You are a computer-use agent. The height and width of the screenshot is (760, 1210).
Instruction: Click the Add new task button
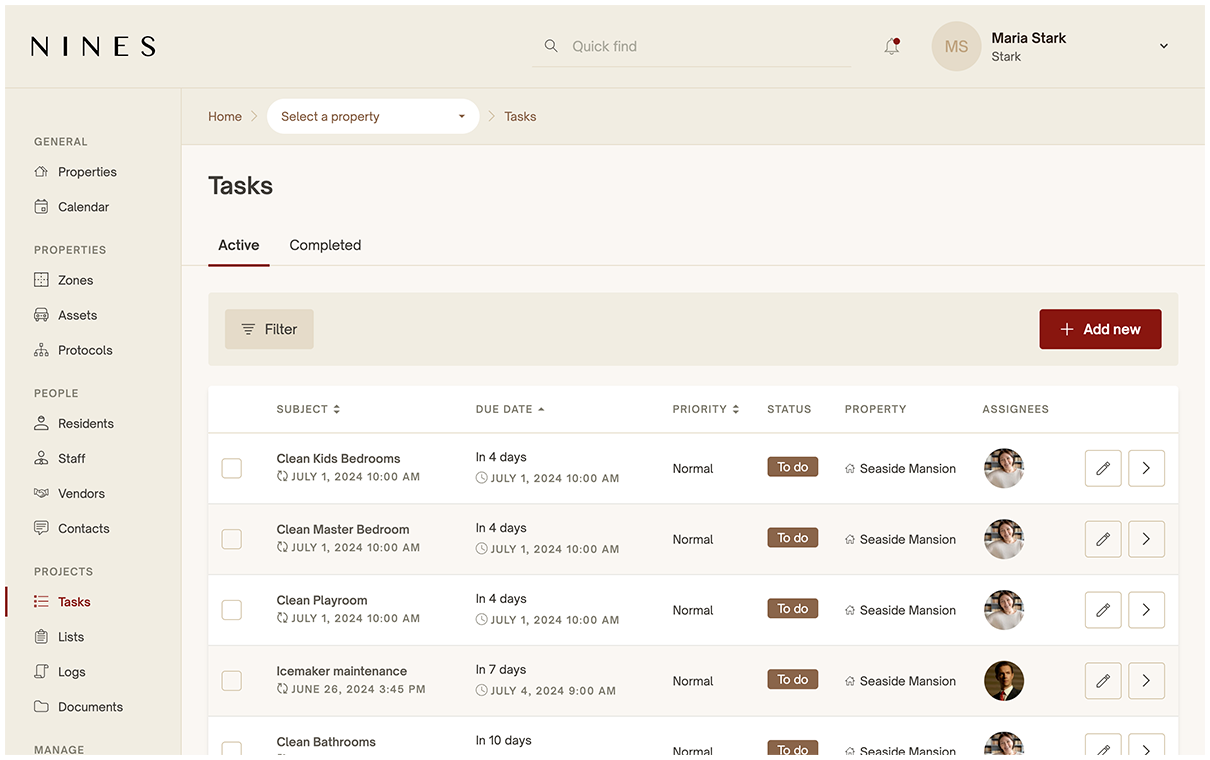[1100, 328]
